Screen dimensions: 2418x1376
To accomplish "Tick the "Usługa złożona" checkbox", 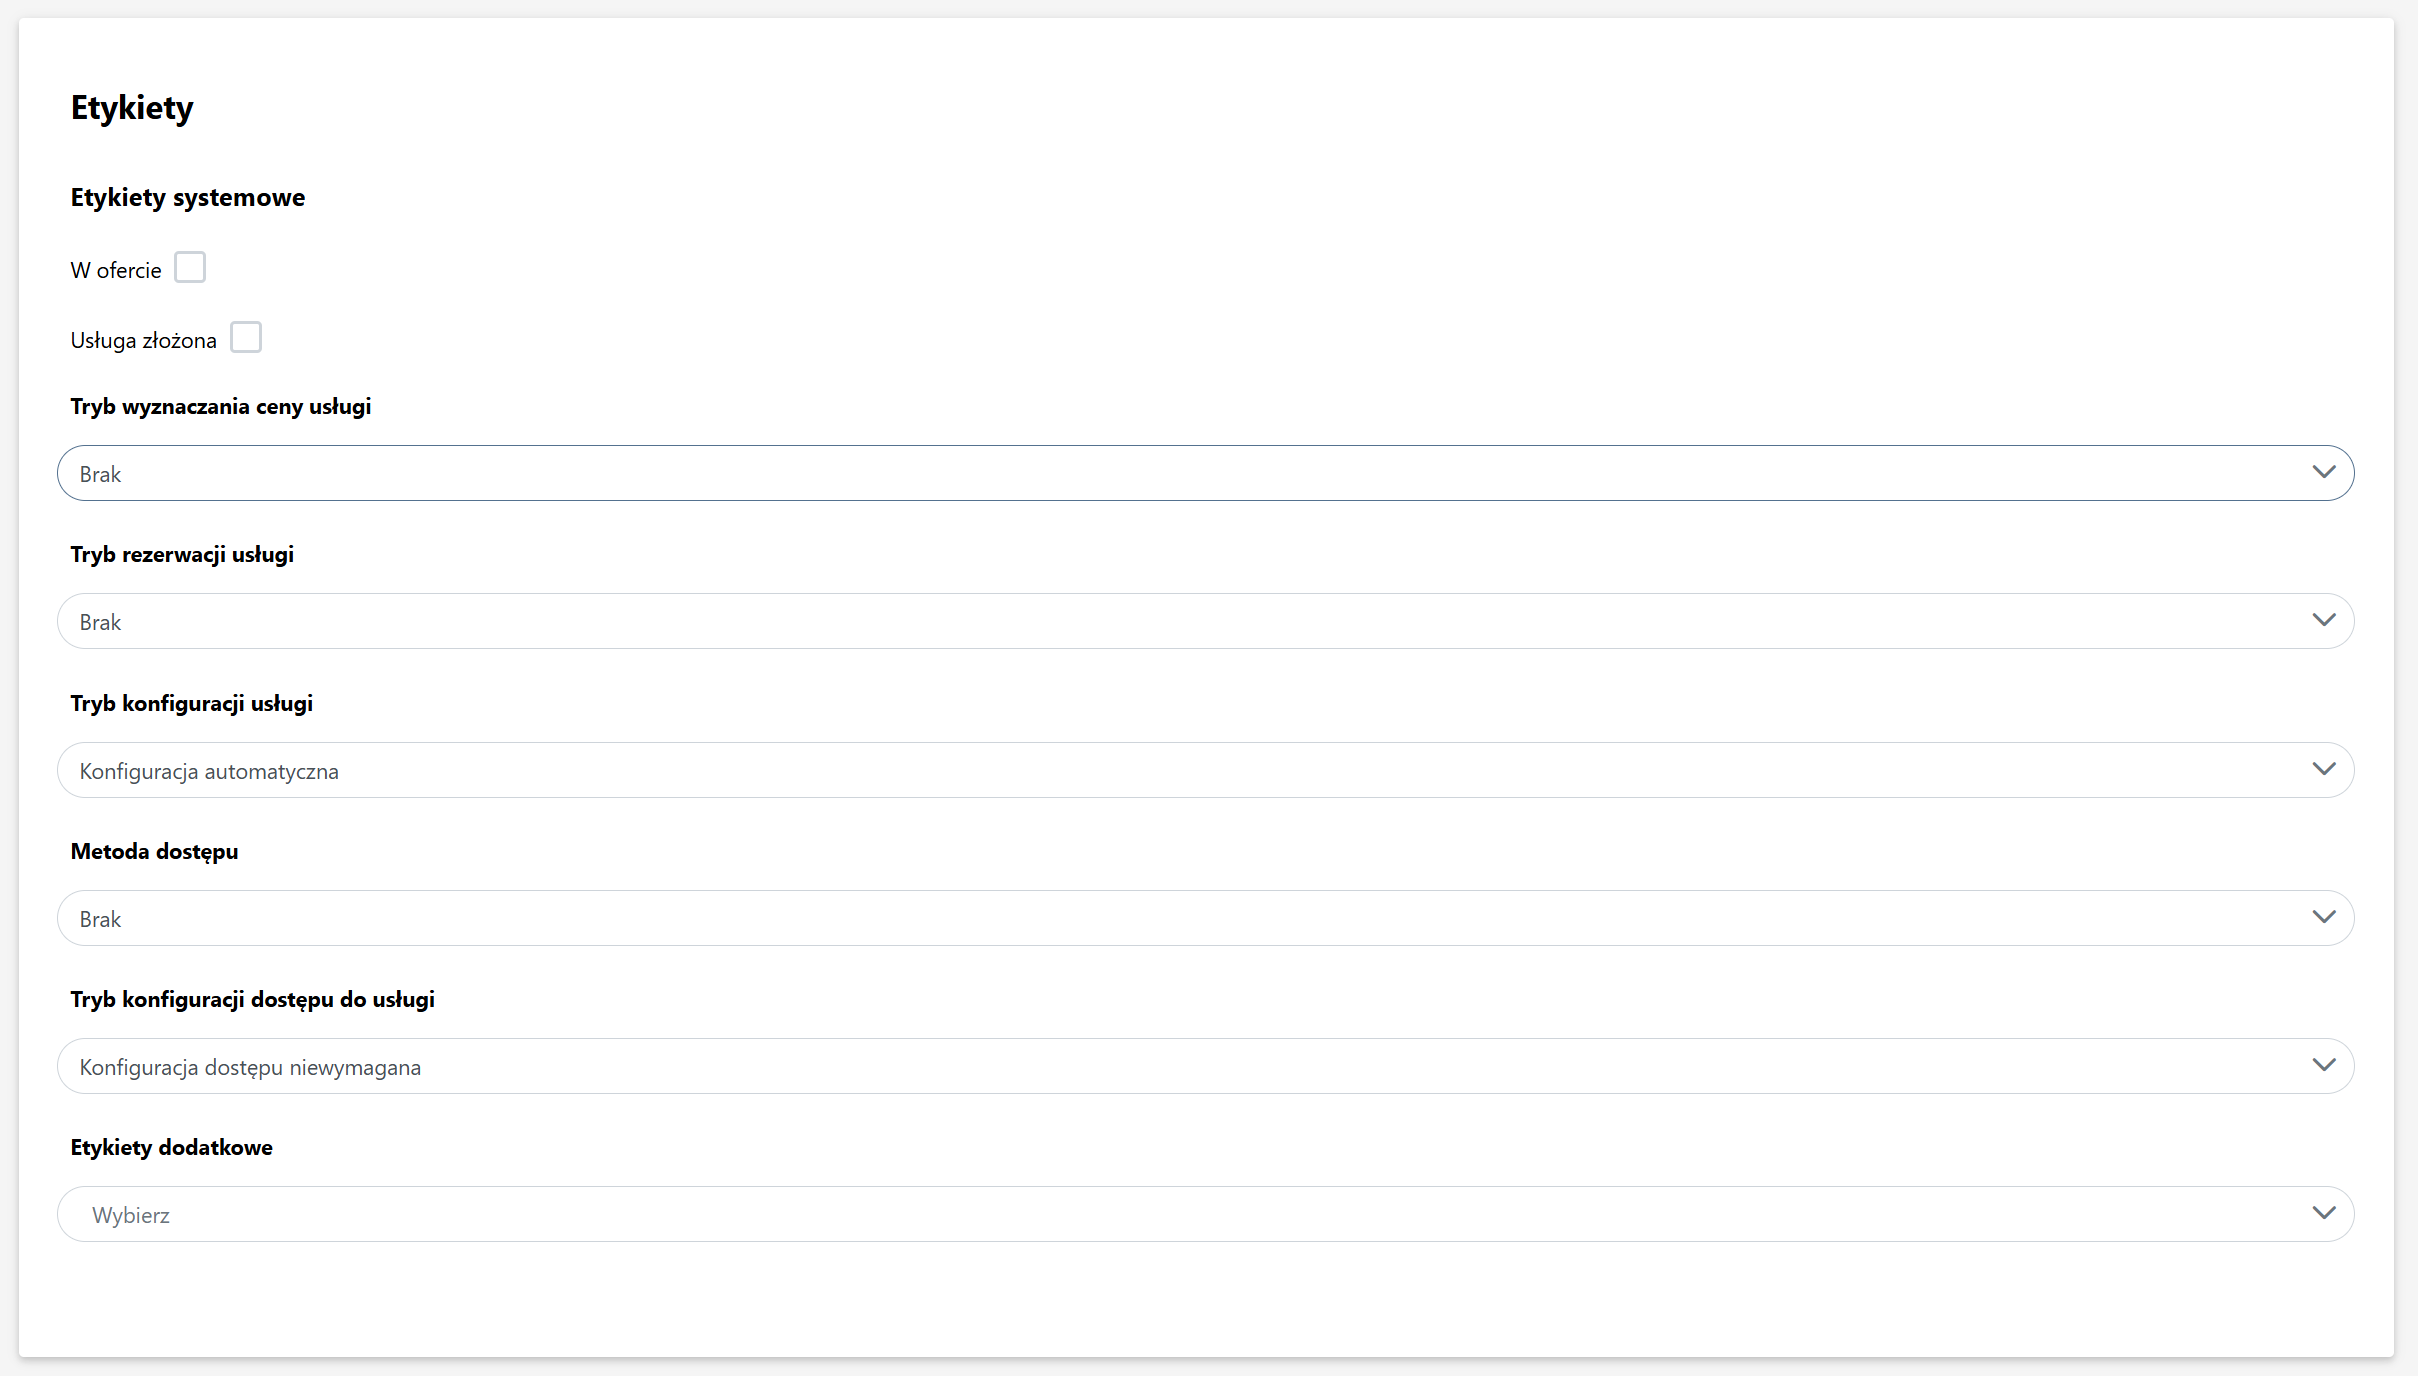I will point(246,338).
